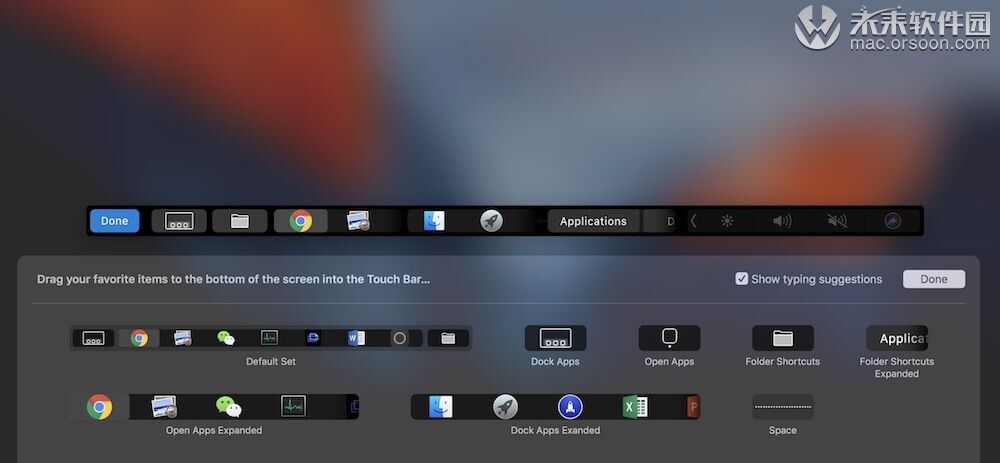
Task: Select the Finder icon in the Touch Bar
Action: [x=434, y=221]
